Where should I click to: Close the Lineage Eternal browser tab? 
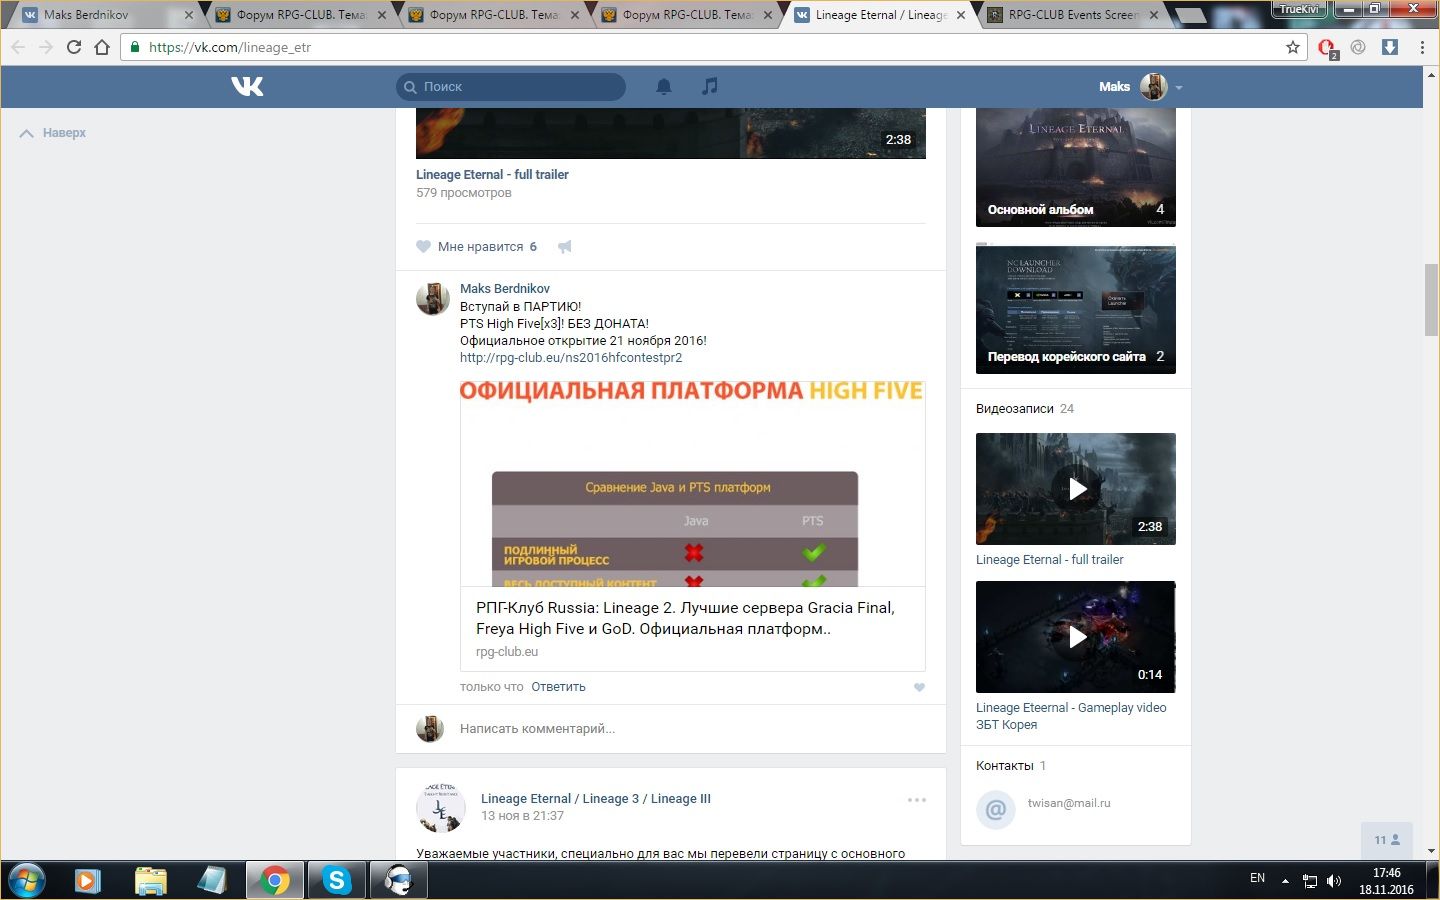pyautogui.click(x=961, y=15)
